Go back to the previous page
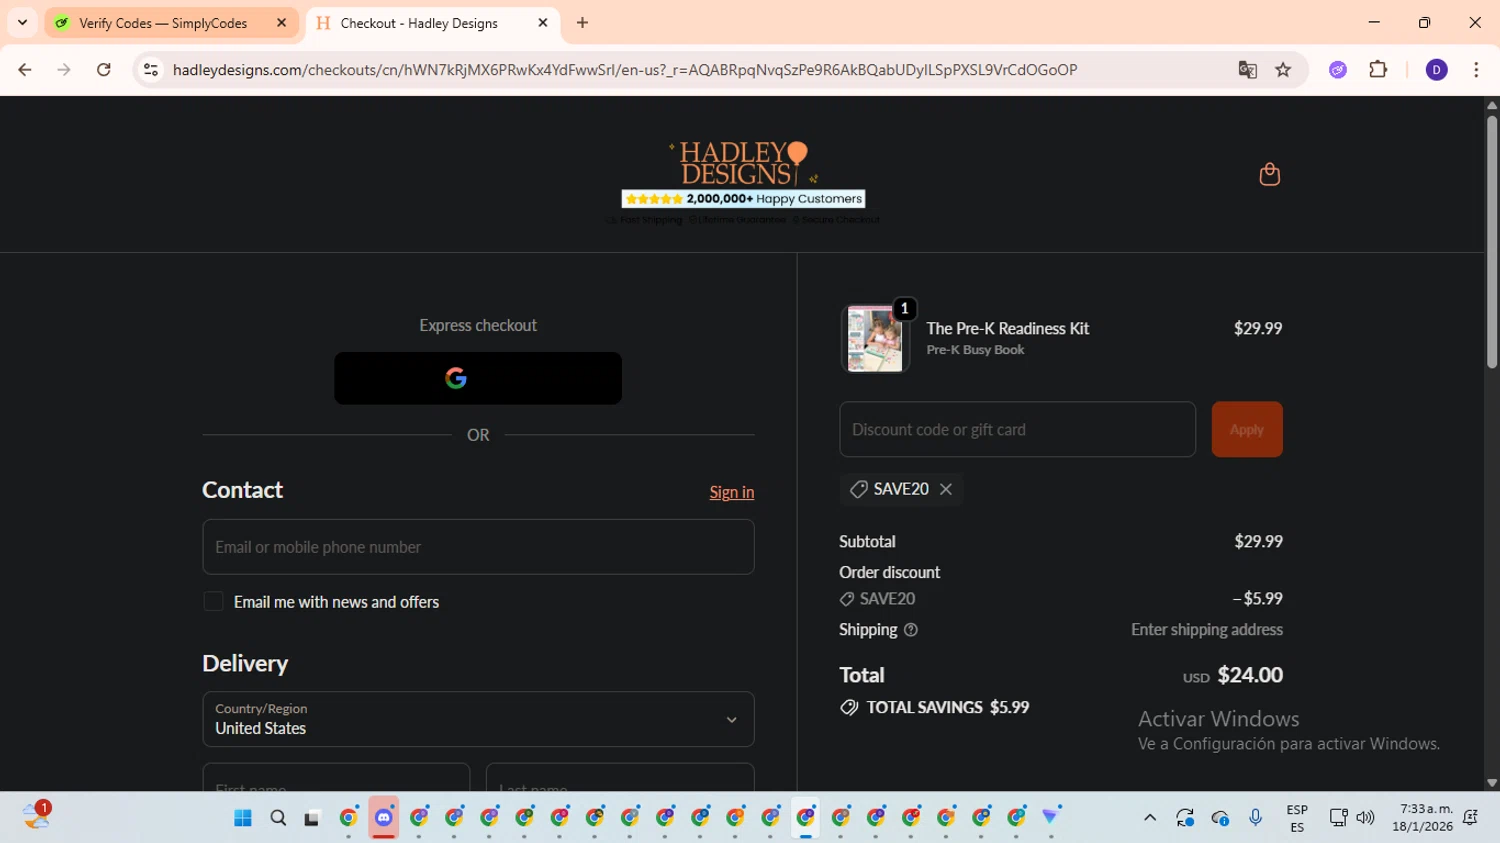The height and width of the screenshot is (843, 1500). (25, 70)
